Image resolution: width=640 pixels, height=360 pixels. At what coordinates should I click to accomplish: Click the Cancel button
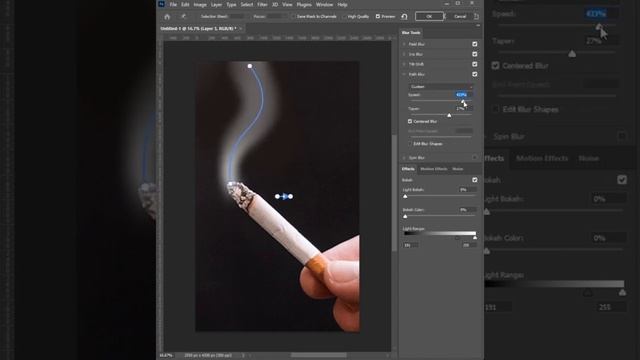(x=460, y=16)
